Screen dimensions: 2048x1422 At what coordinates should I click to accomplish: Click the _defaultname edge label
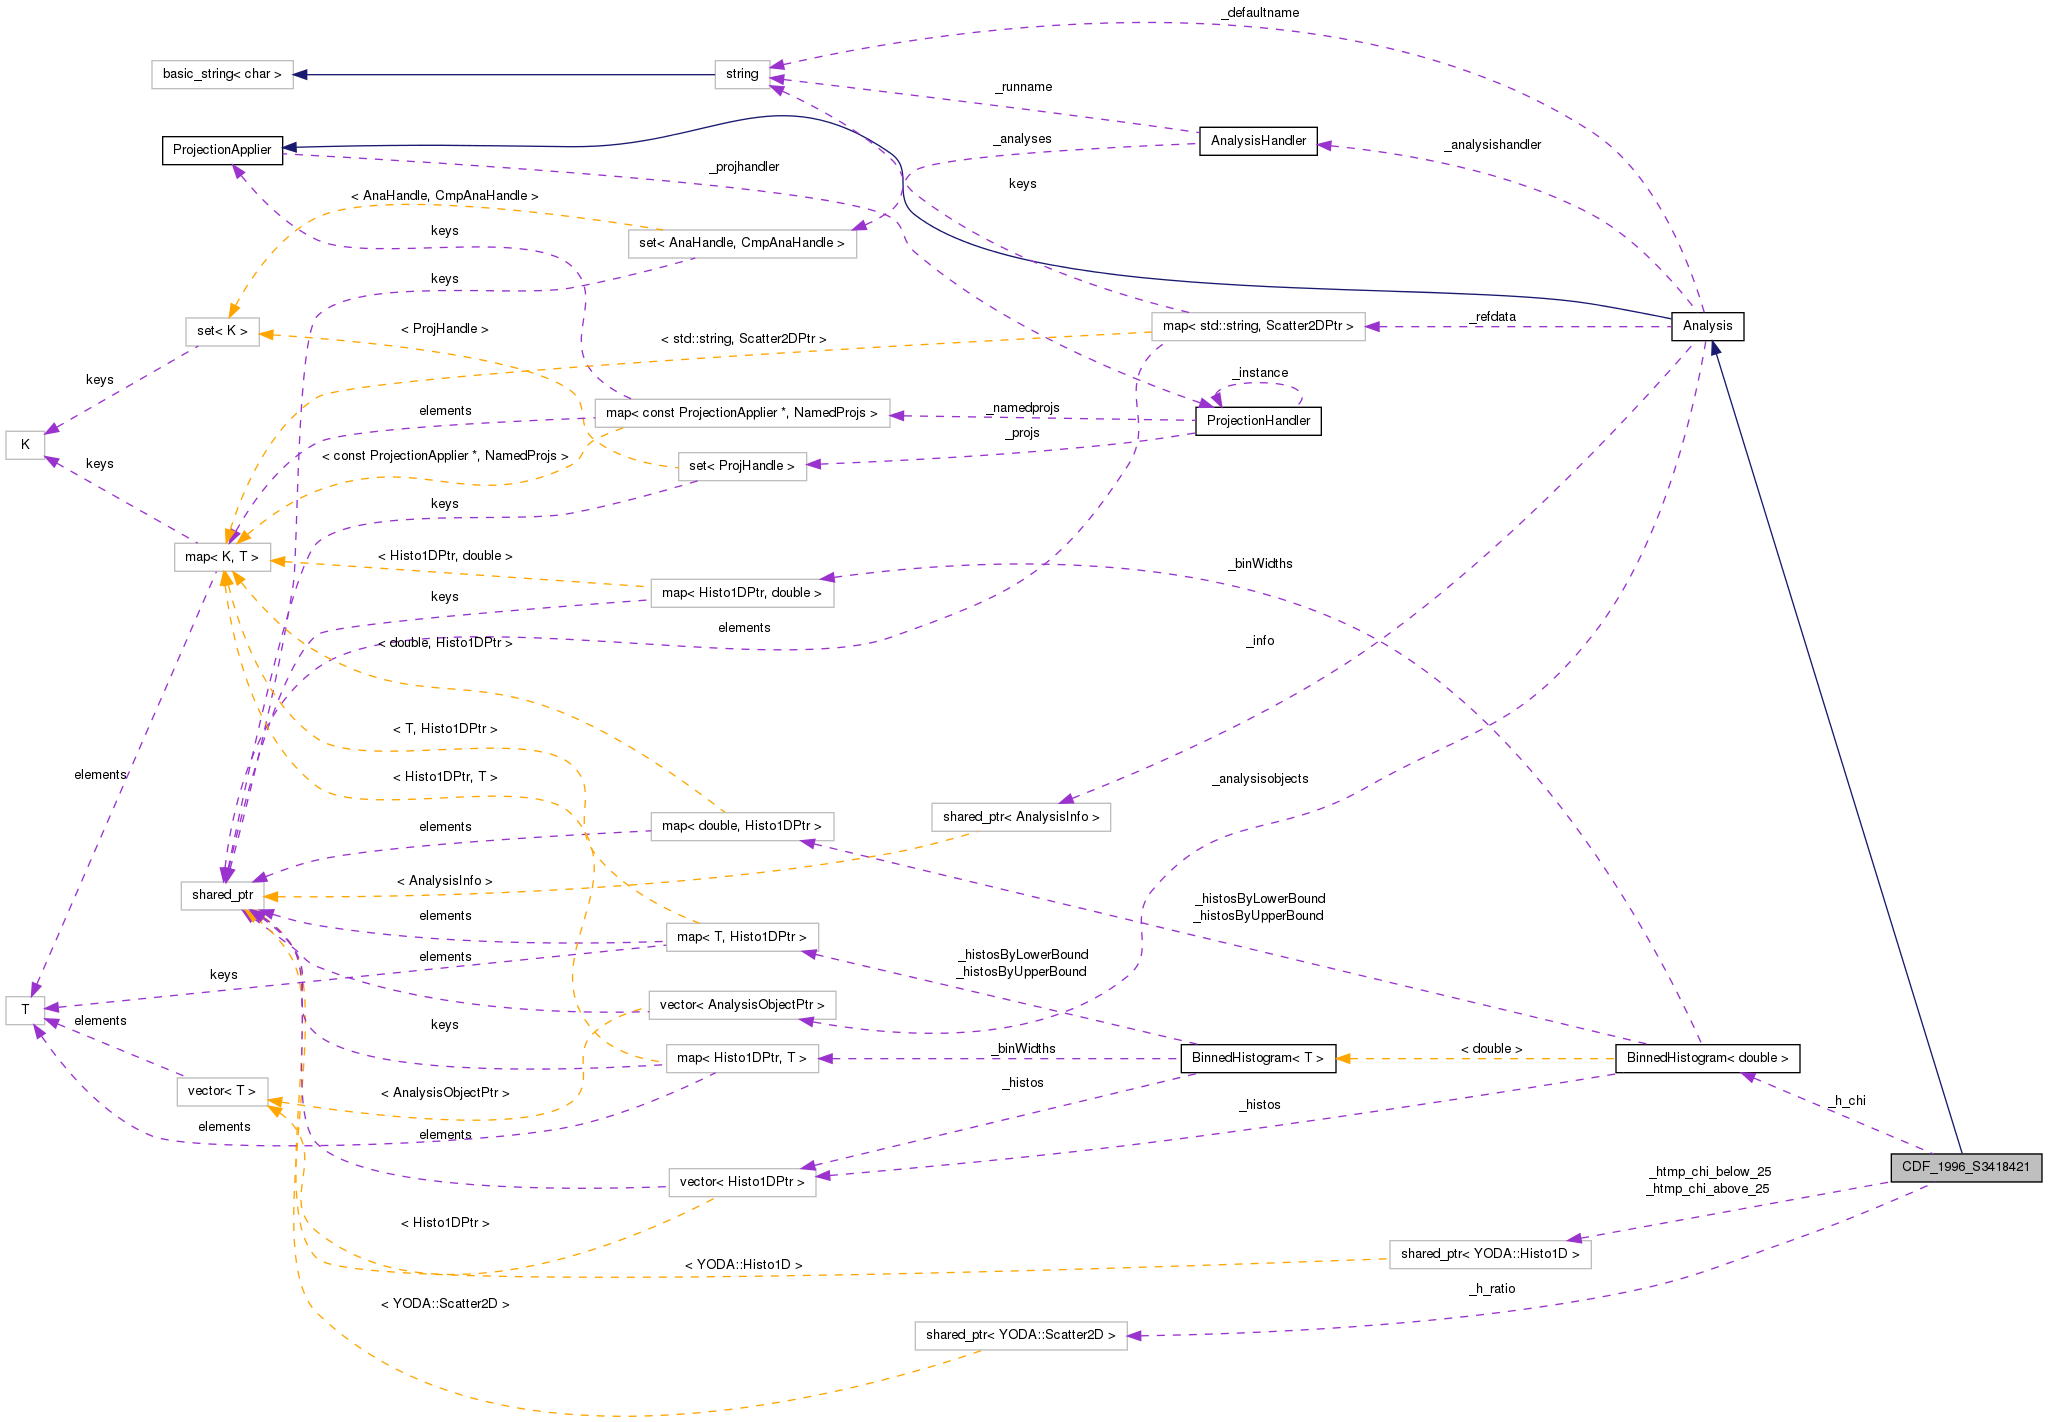(x=1261, y=13)
